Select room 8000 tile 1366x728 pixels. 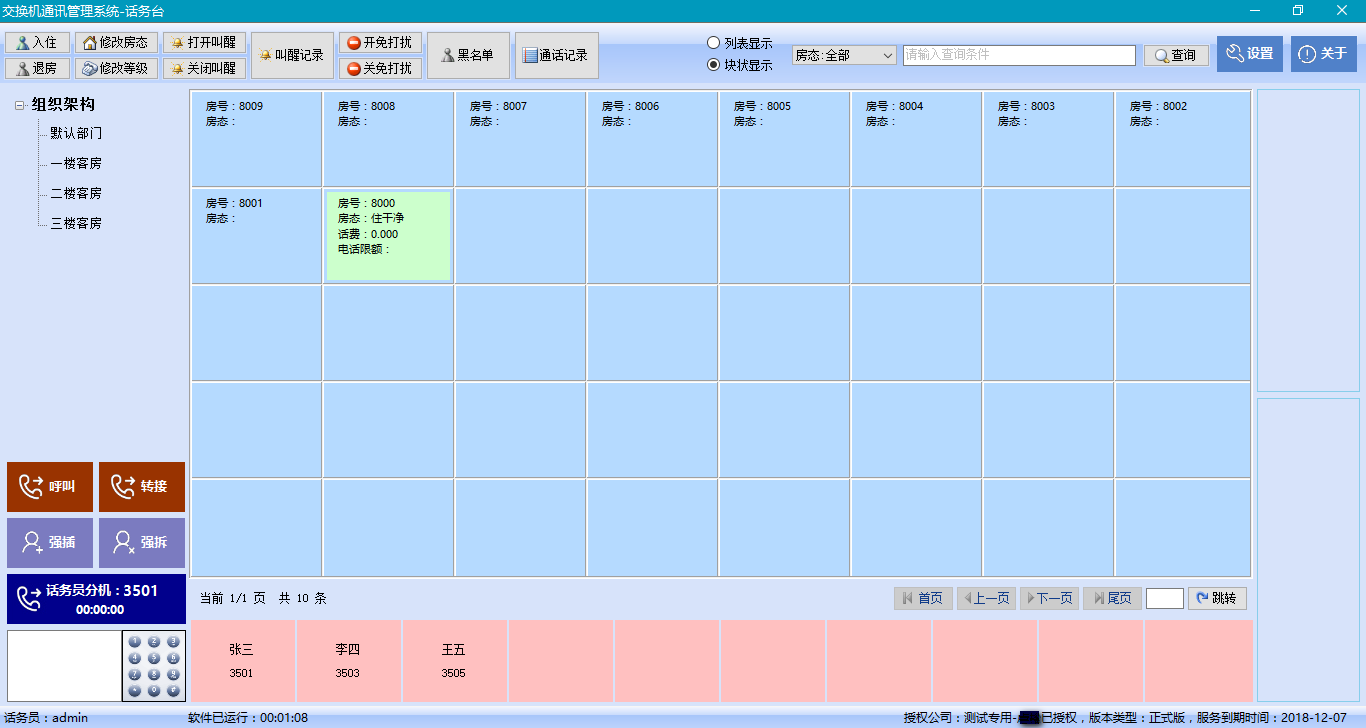point(388,235)
